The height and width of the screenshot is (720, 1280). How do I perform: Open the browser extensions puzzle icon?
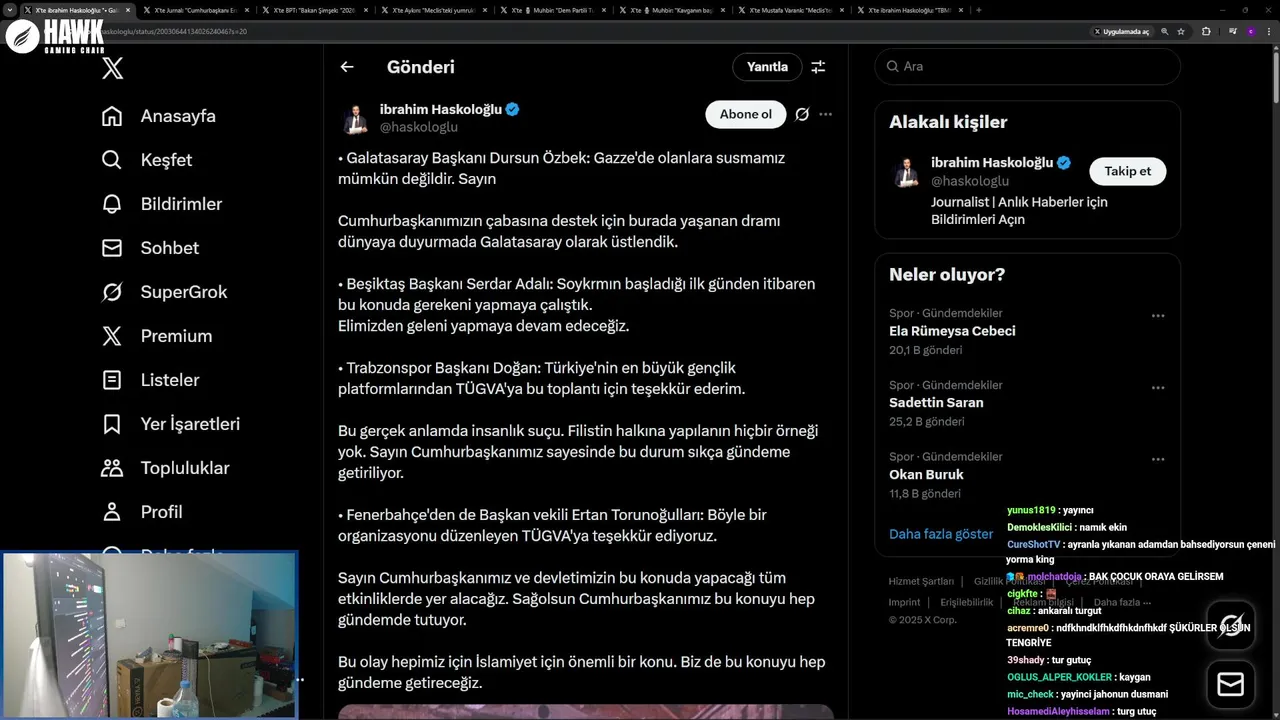coord(1206,31)
